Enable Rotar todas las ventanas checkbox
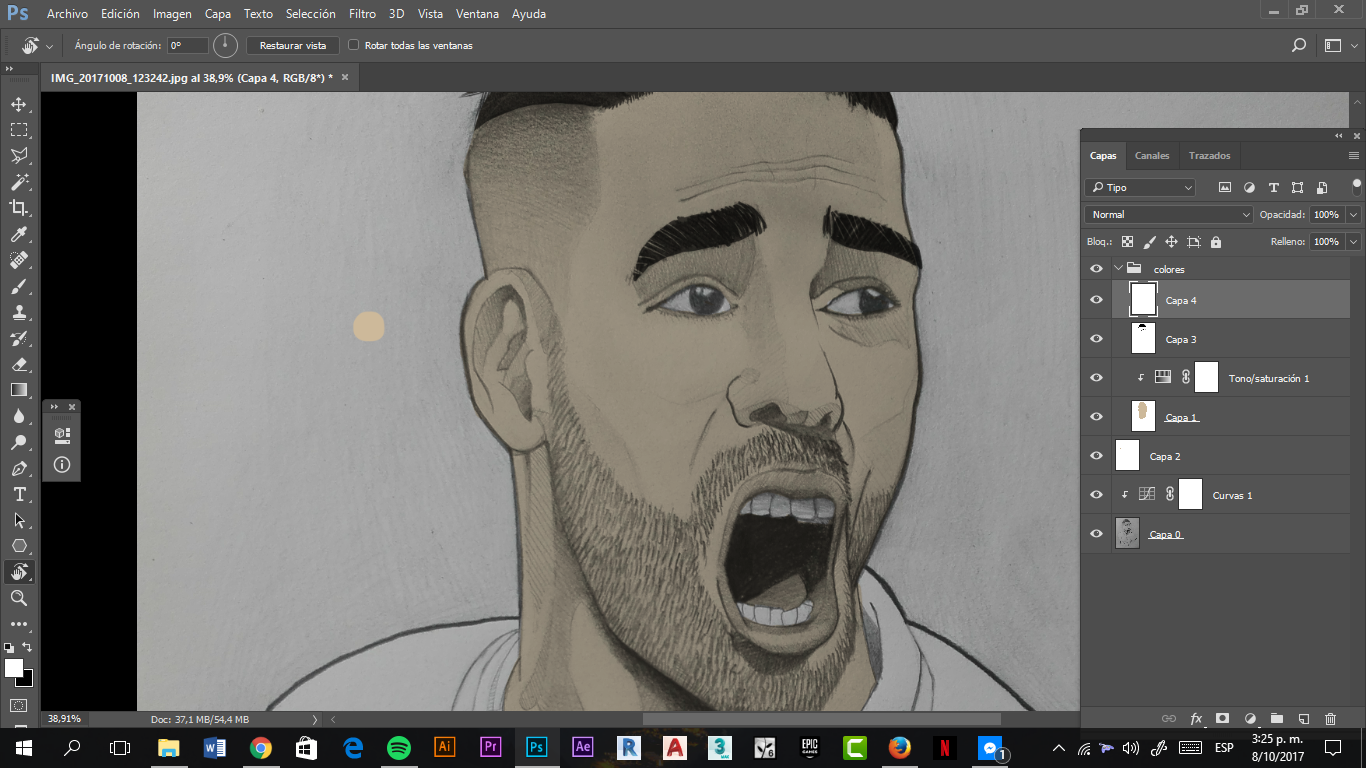This screenshot has height=768, width=1366. point(353,45)
